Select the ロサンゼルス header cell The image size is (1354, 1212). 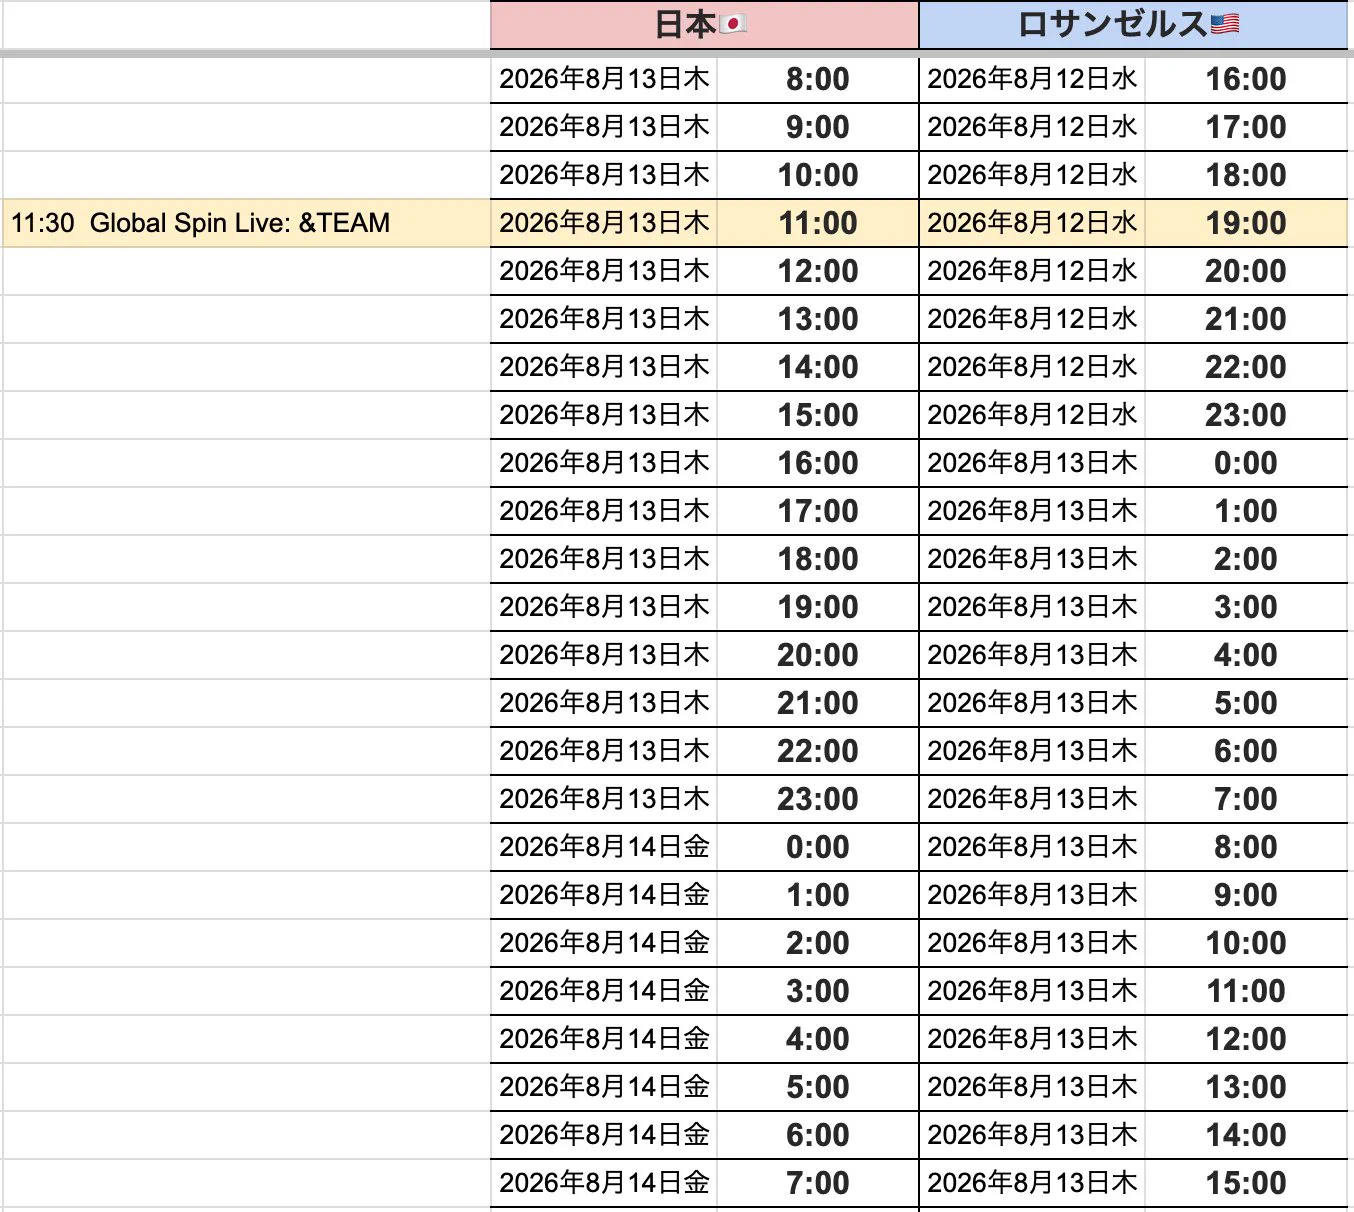(x=1133, y=24)
